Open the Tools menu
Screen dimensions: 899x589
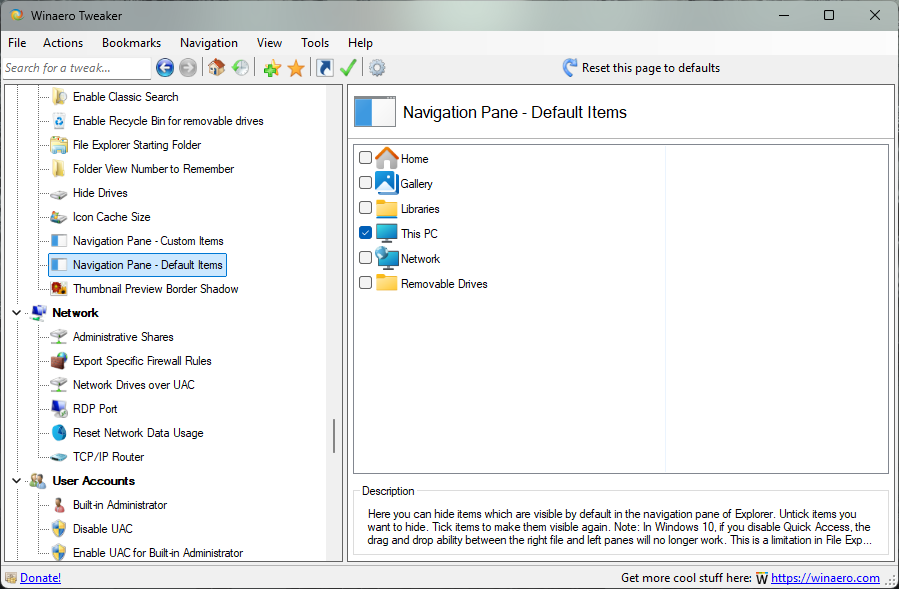[315, 43]
